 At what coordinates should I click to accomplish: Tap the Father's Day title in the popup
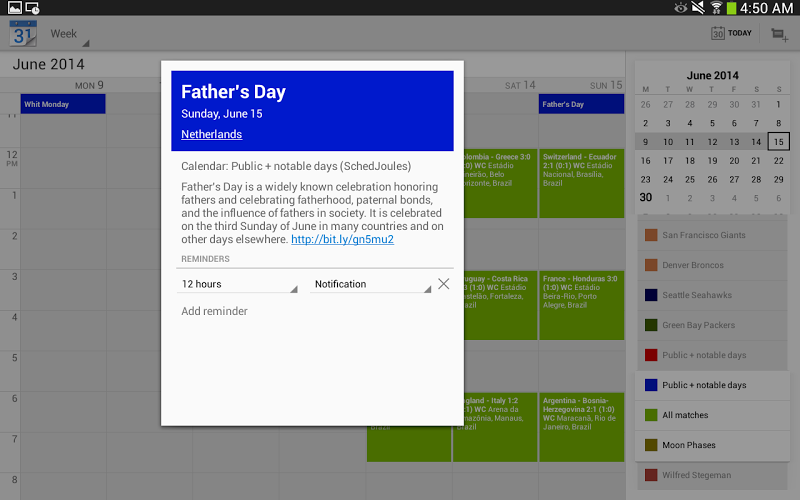point(233,92)
